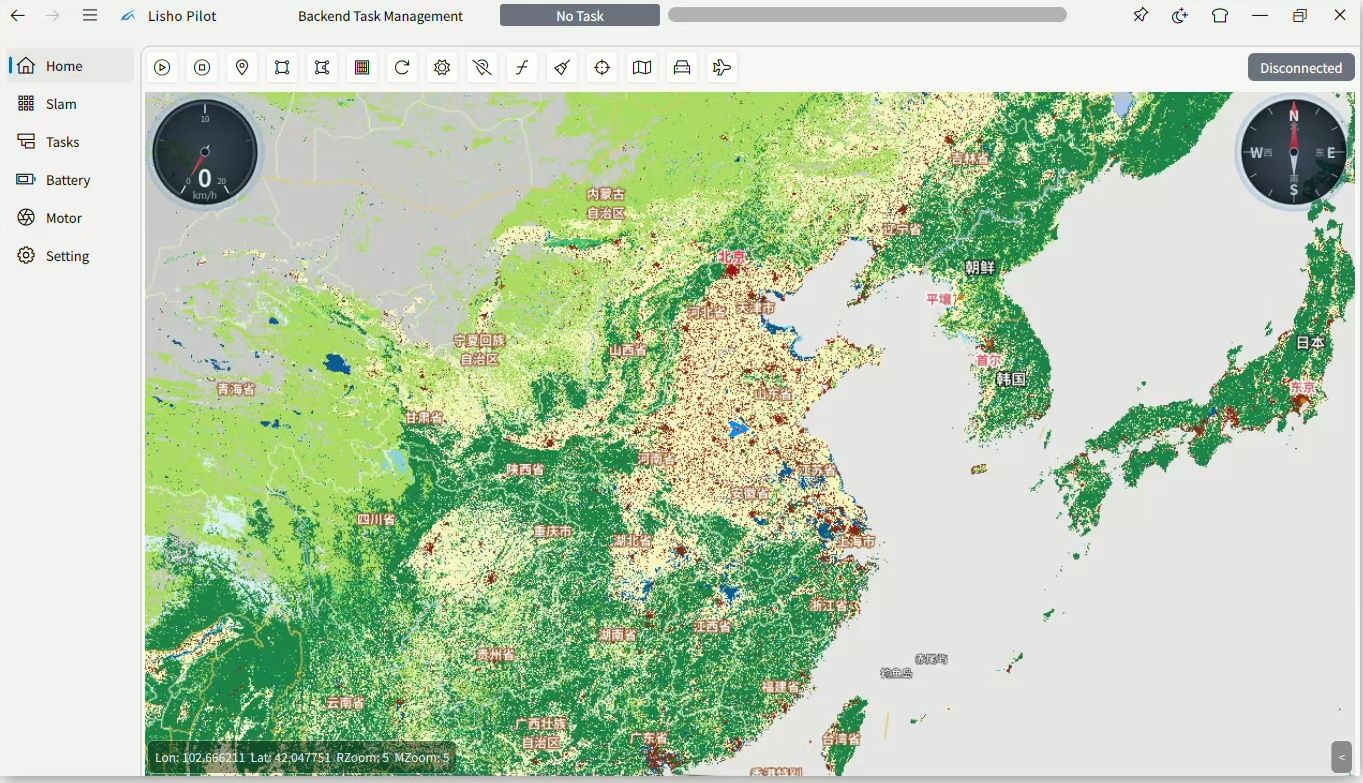Click the stop icon in map toolbar

pos(202,67)
